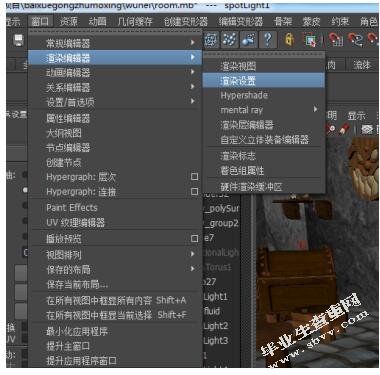Choose 最小化应用程序
Image resolution: width=380 pixels, height=375 pixels.
coord(115,331)
